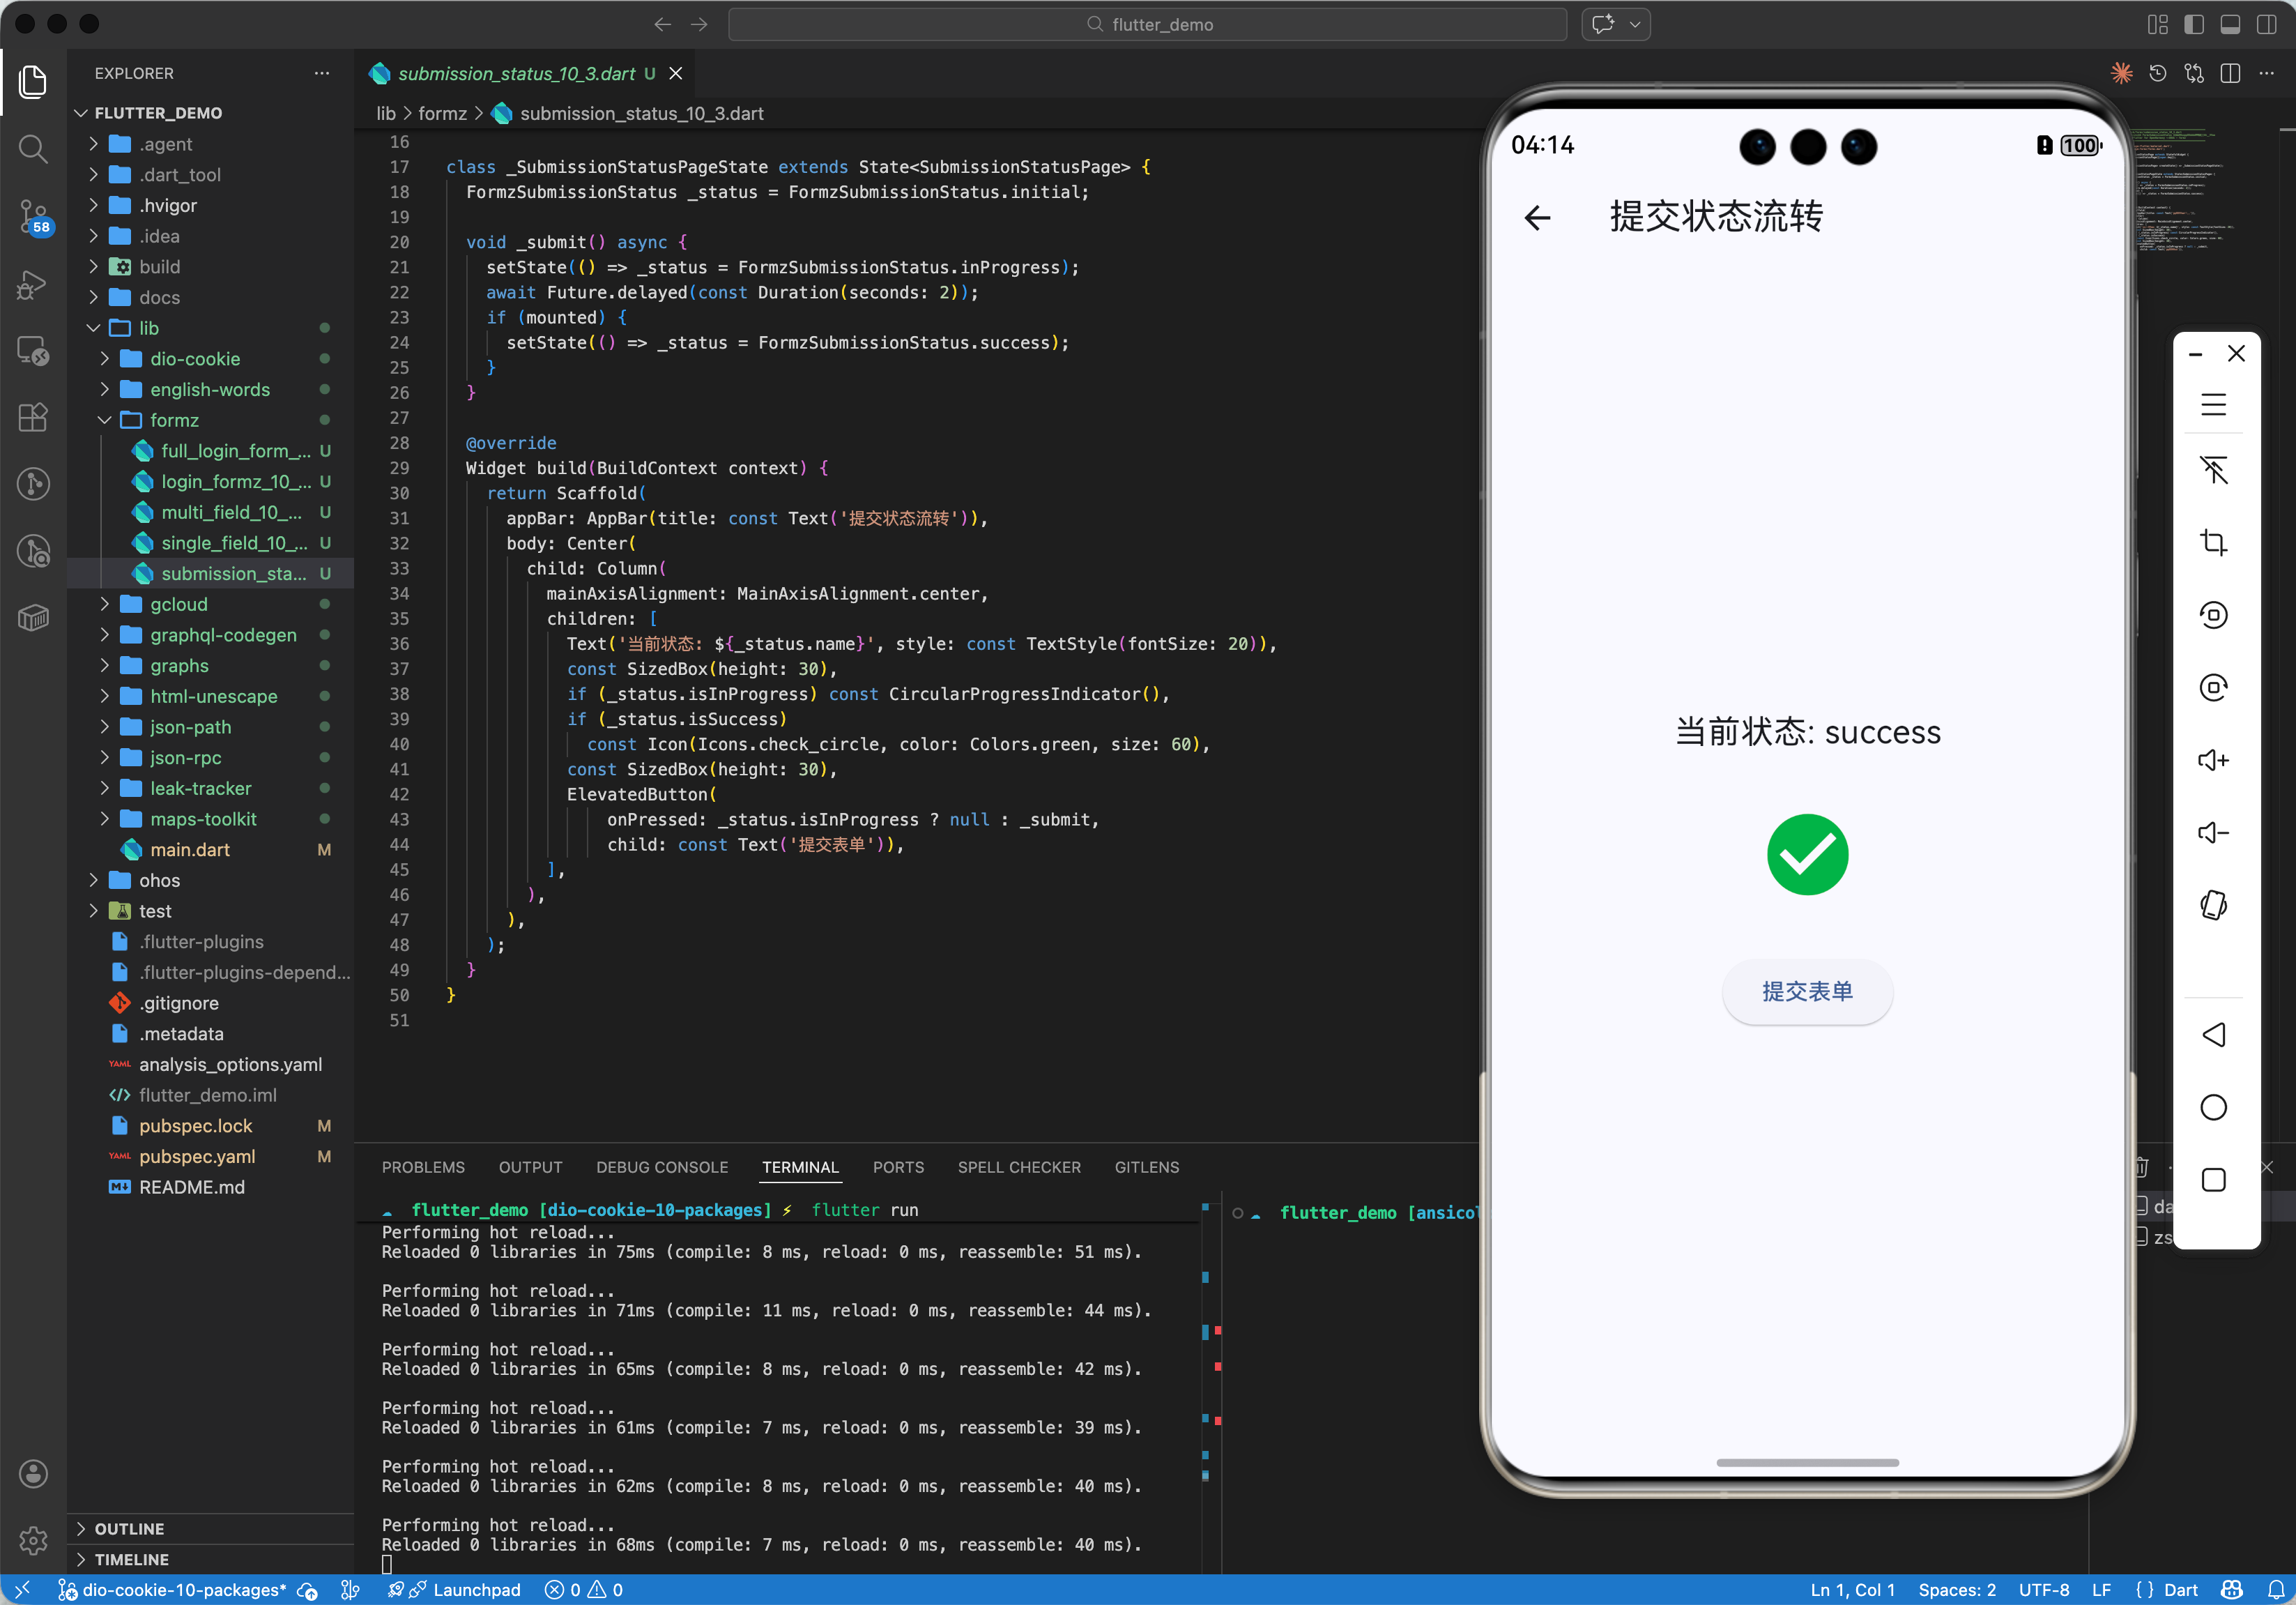Open the Run and Debug view

click(x=33, y=284)
